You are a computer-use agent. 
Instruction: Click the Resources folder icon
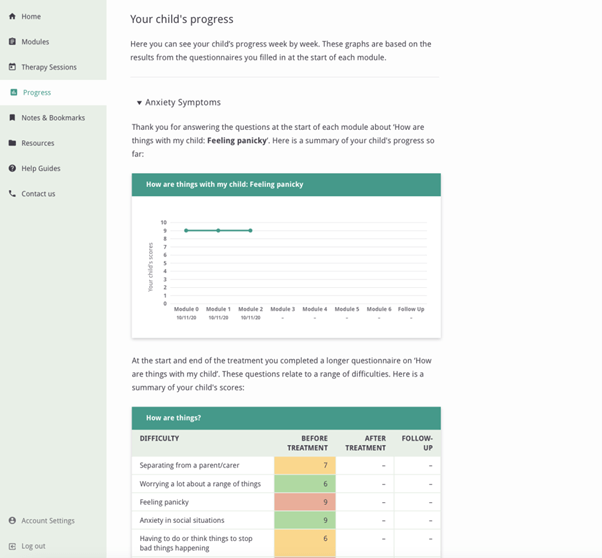pos(12,143)
